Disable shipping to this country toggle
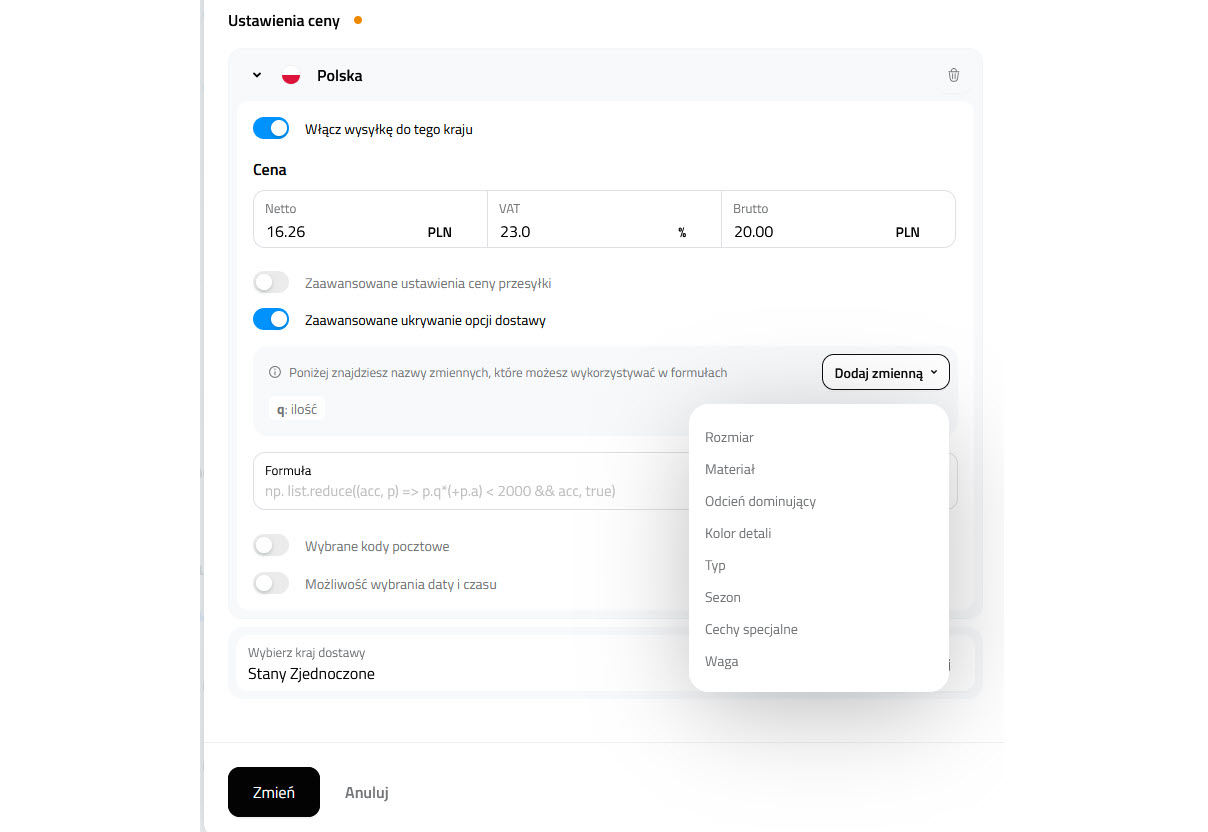Viewport: 1208px width, 832px height. click(x=271, y=128)
